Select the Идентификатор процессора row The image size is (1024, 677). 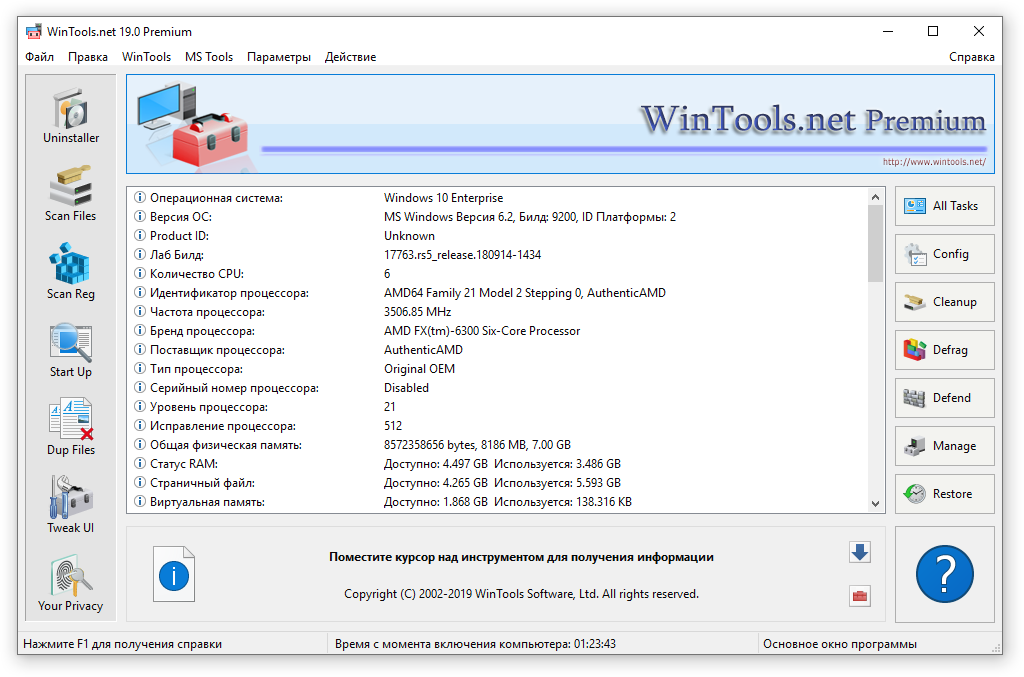499,293
